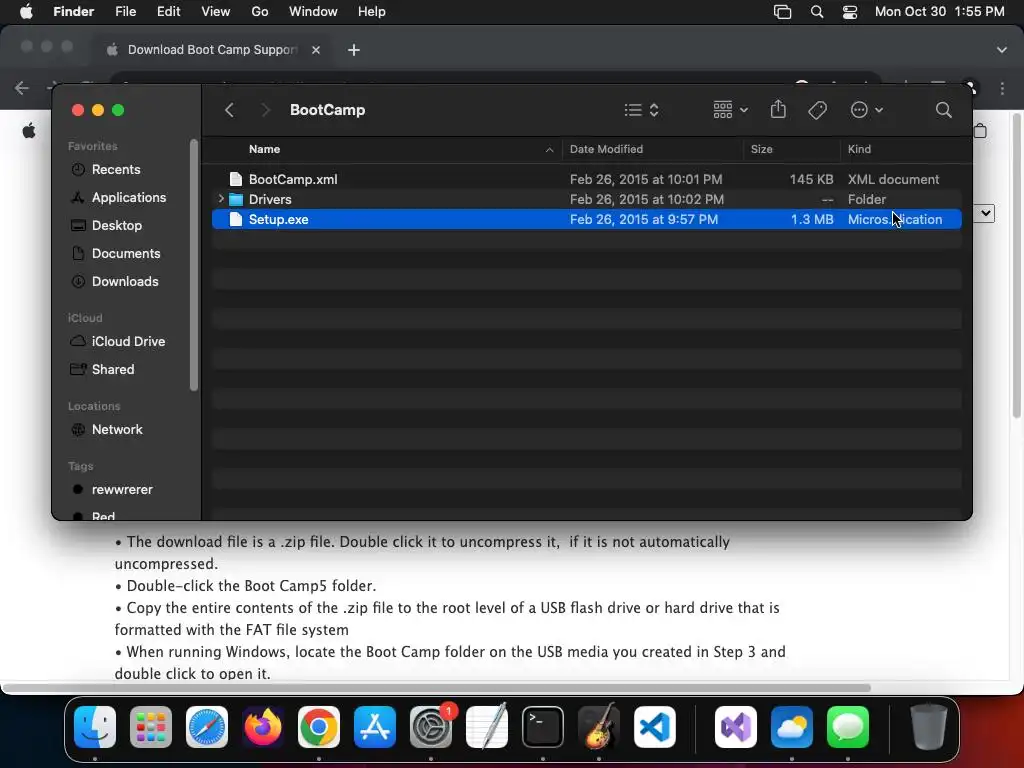Screen dimensions: 1024x768
Task: Click the Finder Tags icon
Action: (x=817, y=110)
